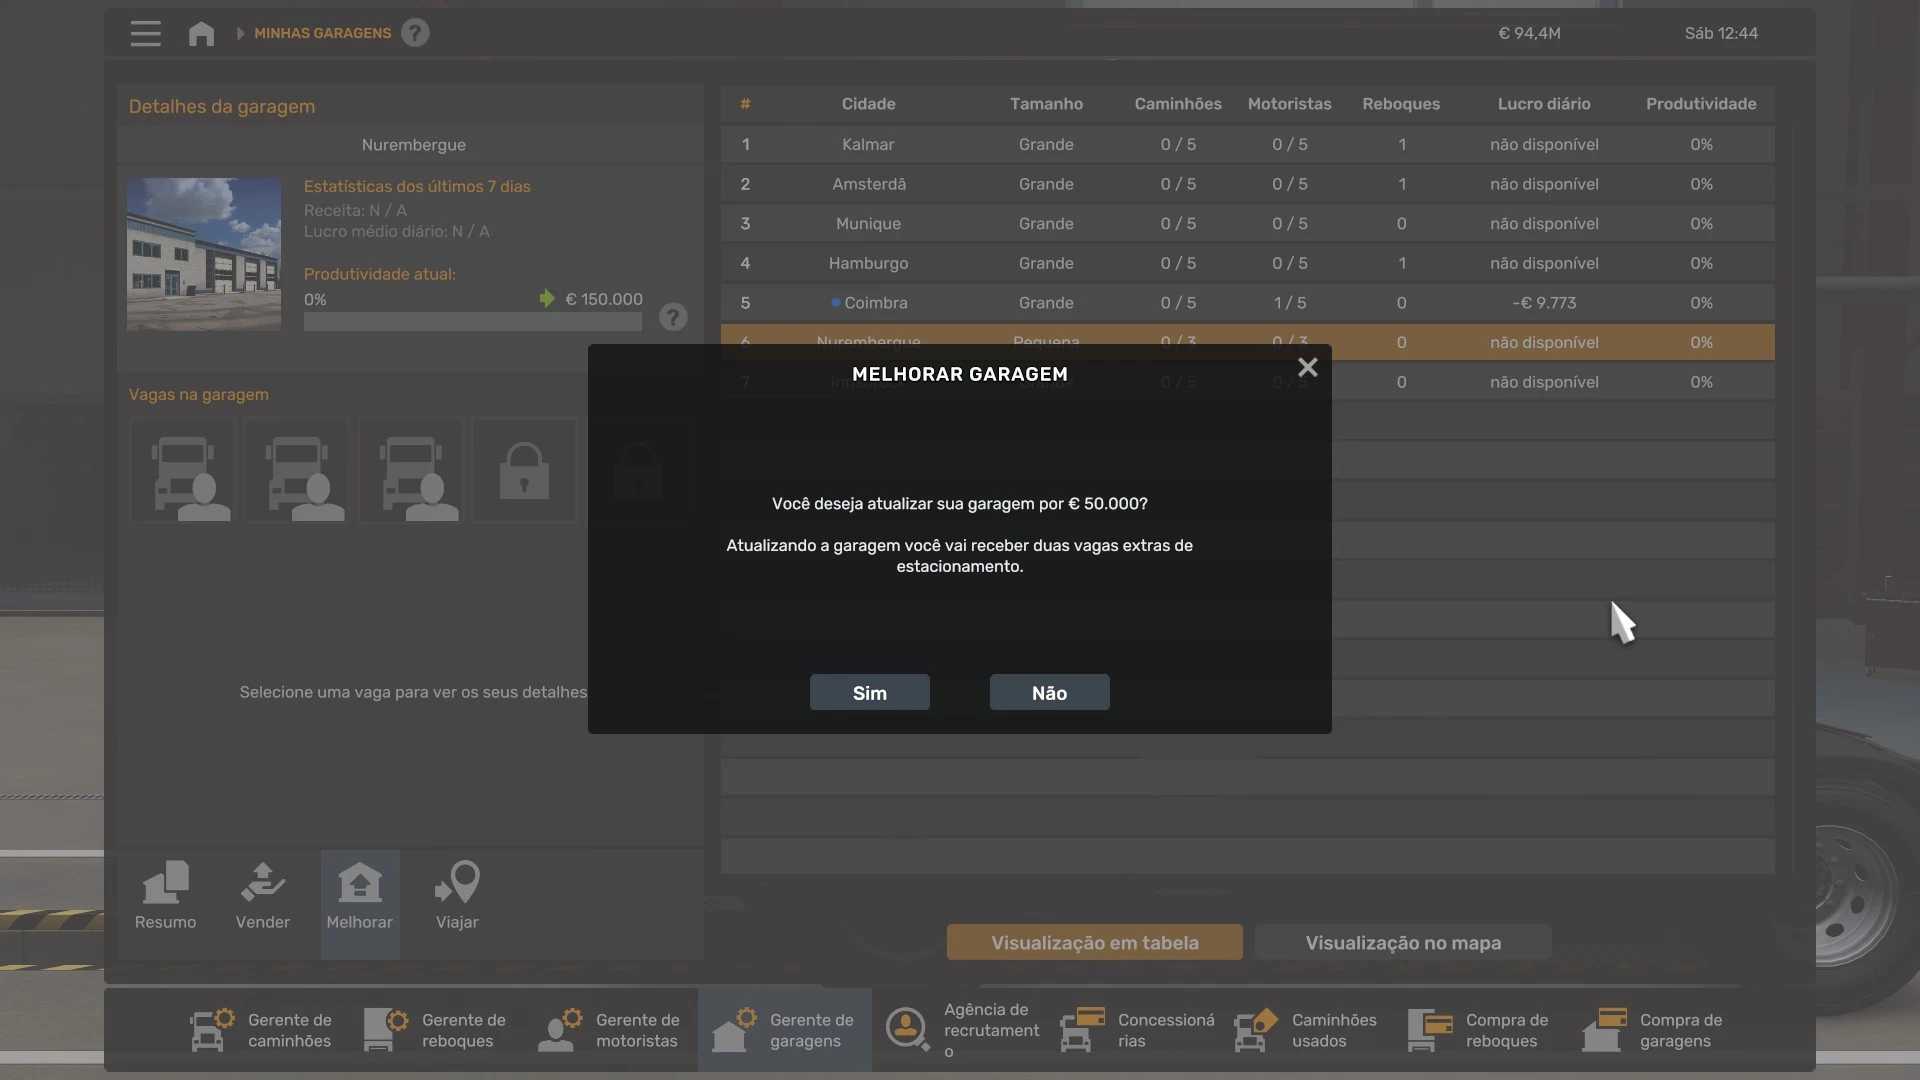Go to the home screen icon
This screenshot has height=1080, width=1920.
point(201,33)
